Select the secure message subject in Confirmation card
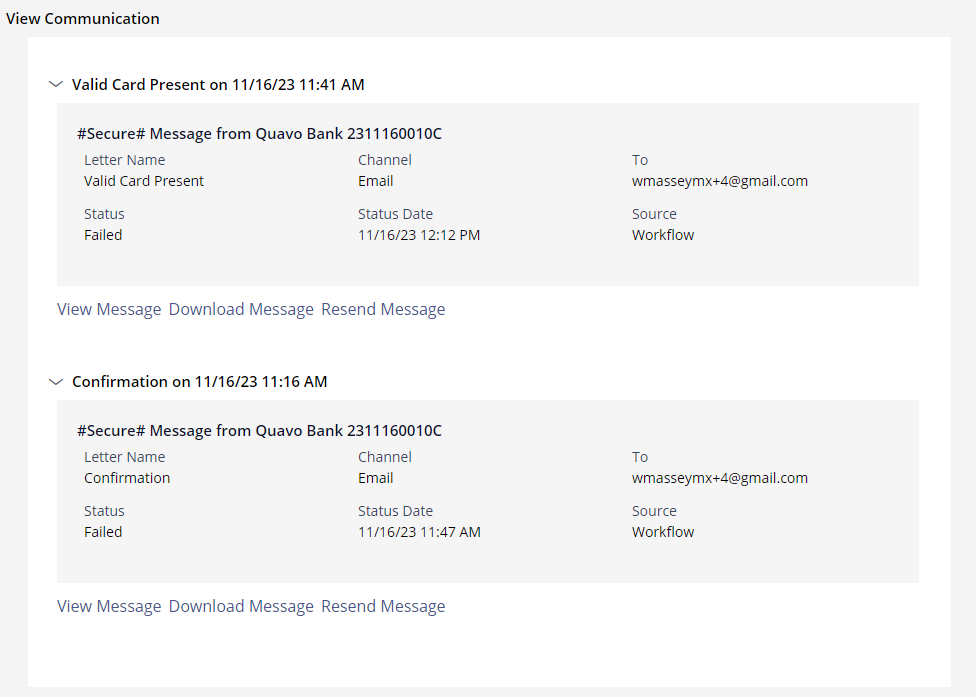Screen dimensions: 976x697 click(259, 431)
